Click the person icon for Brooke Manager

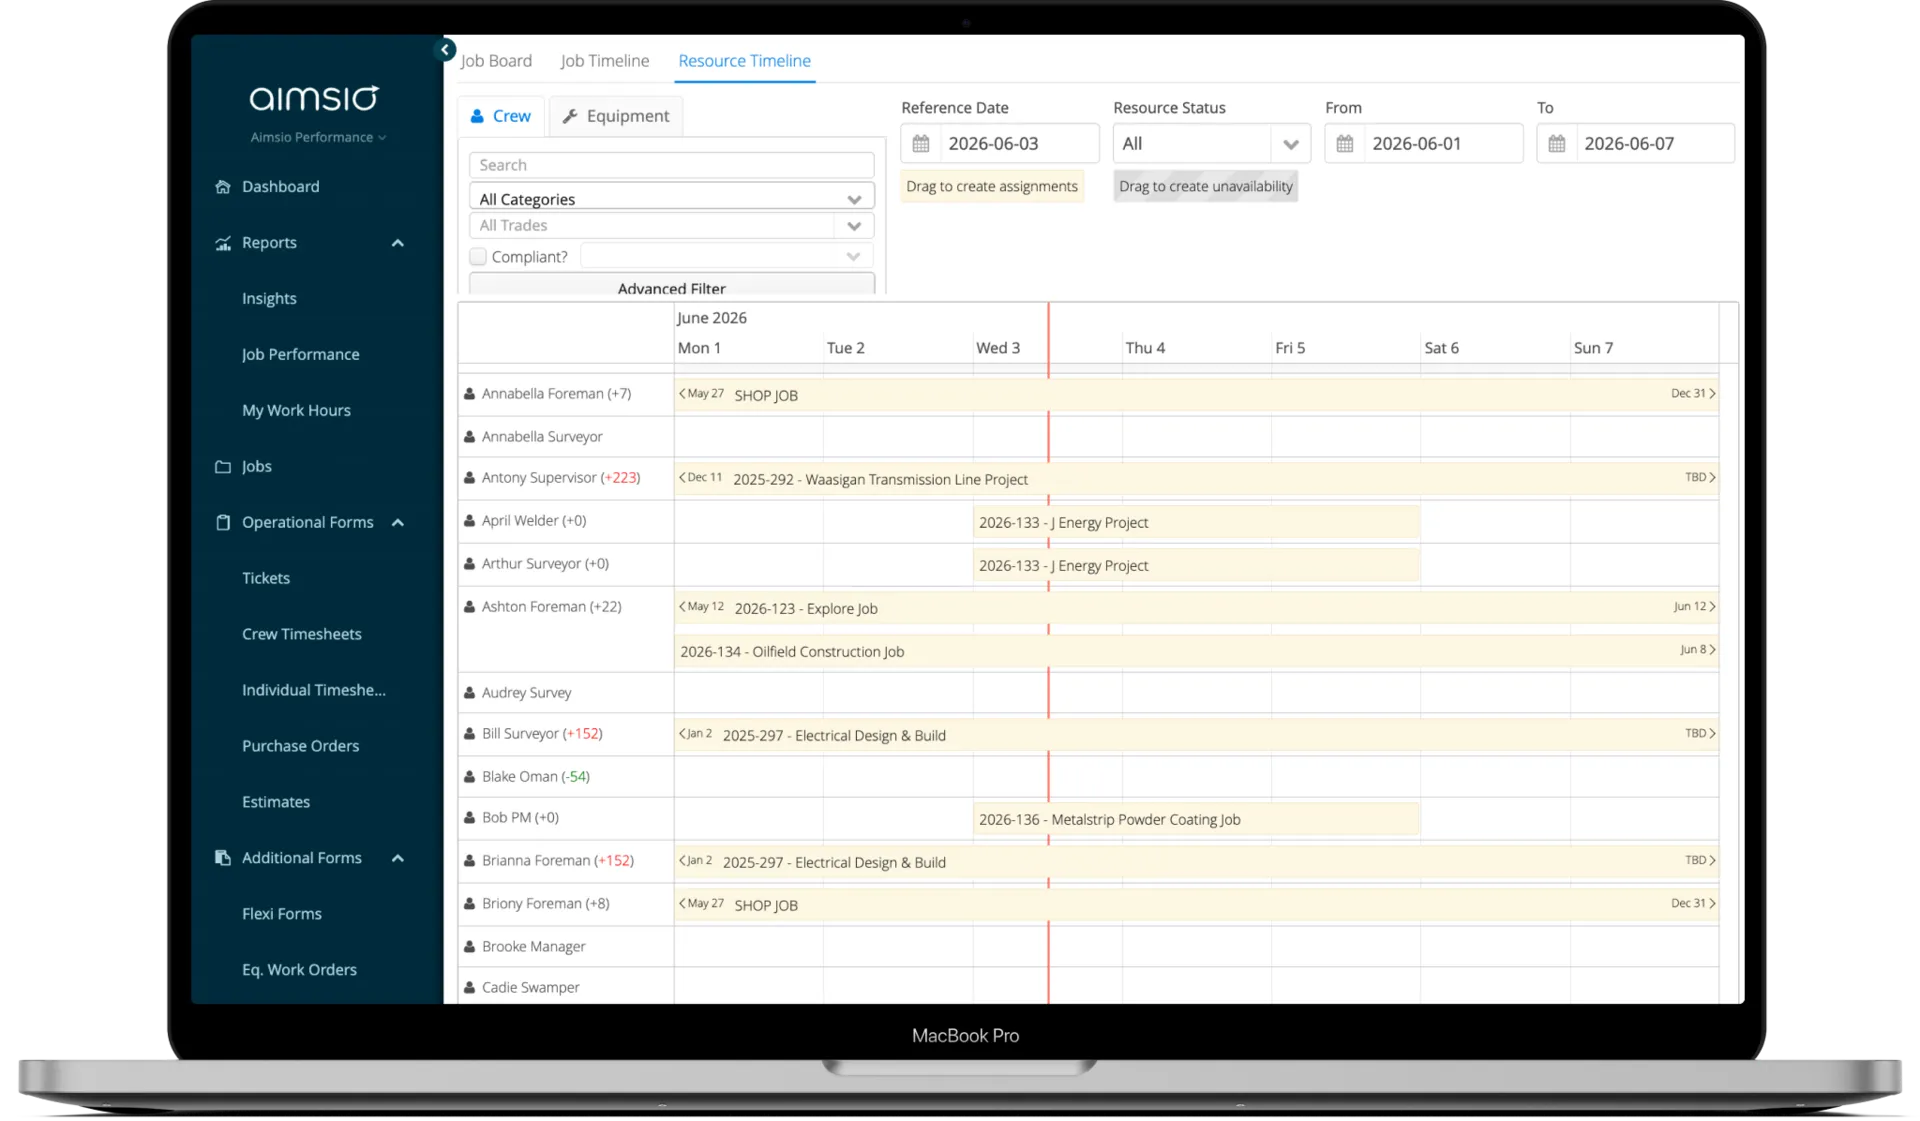(x=469, y=947)
